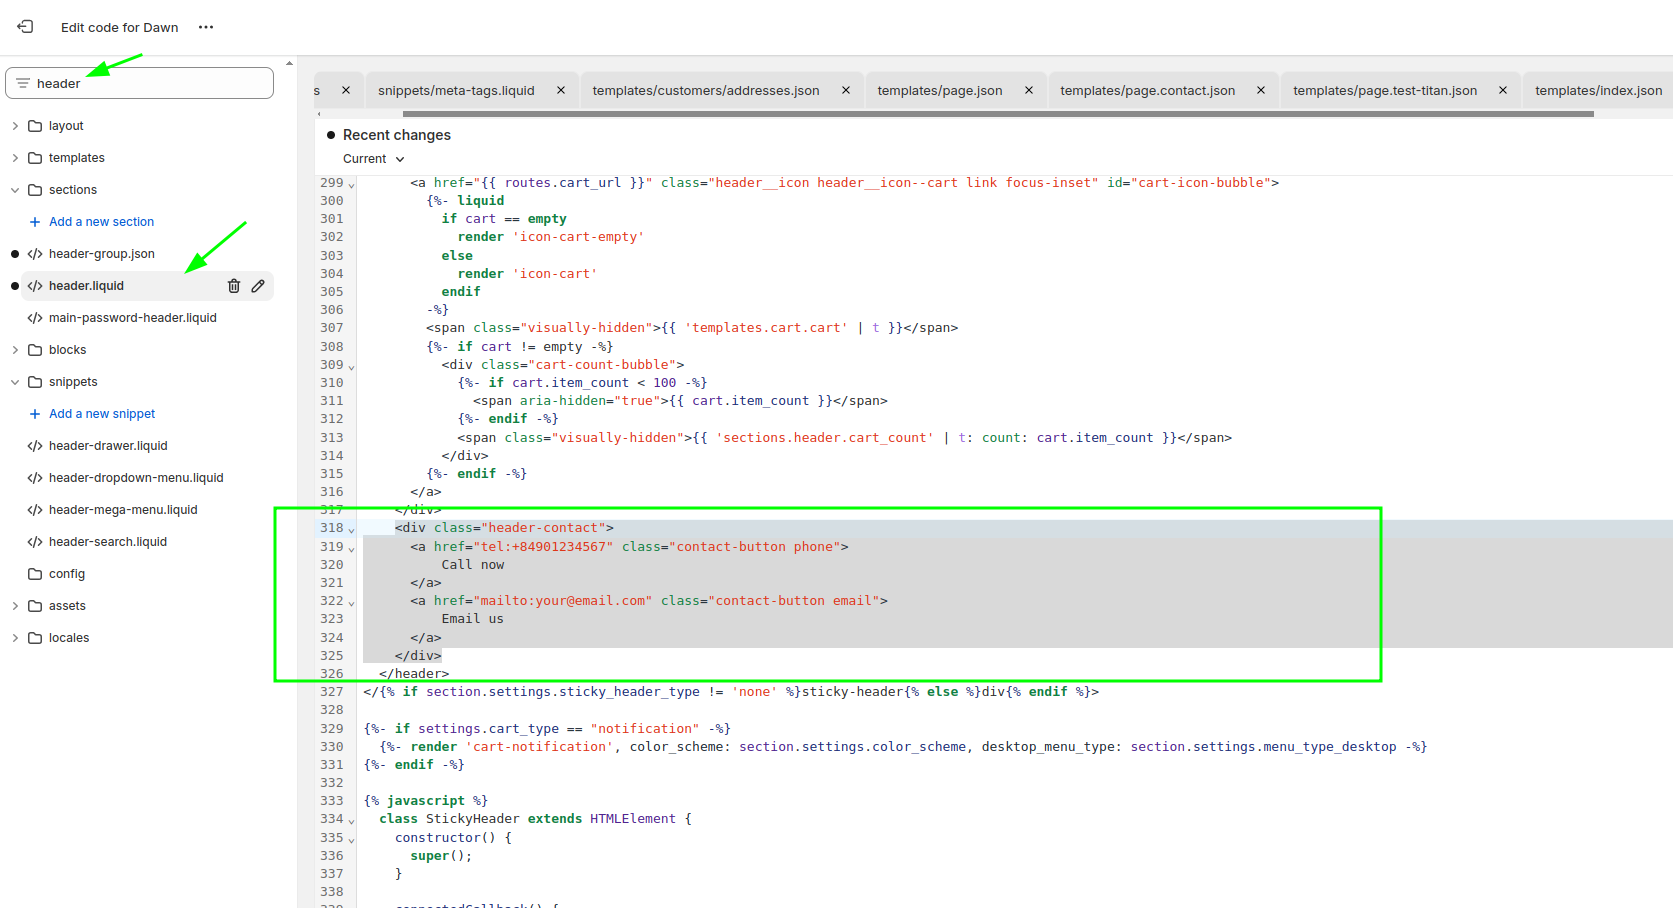Expand the assets folder

coord(15,606)
